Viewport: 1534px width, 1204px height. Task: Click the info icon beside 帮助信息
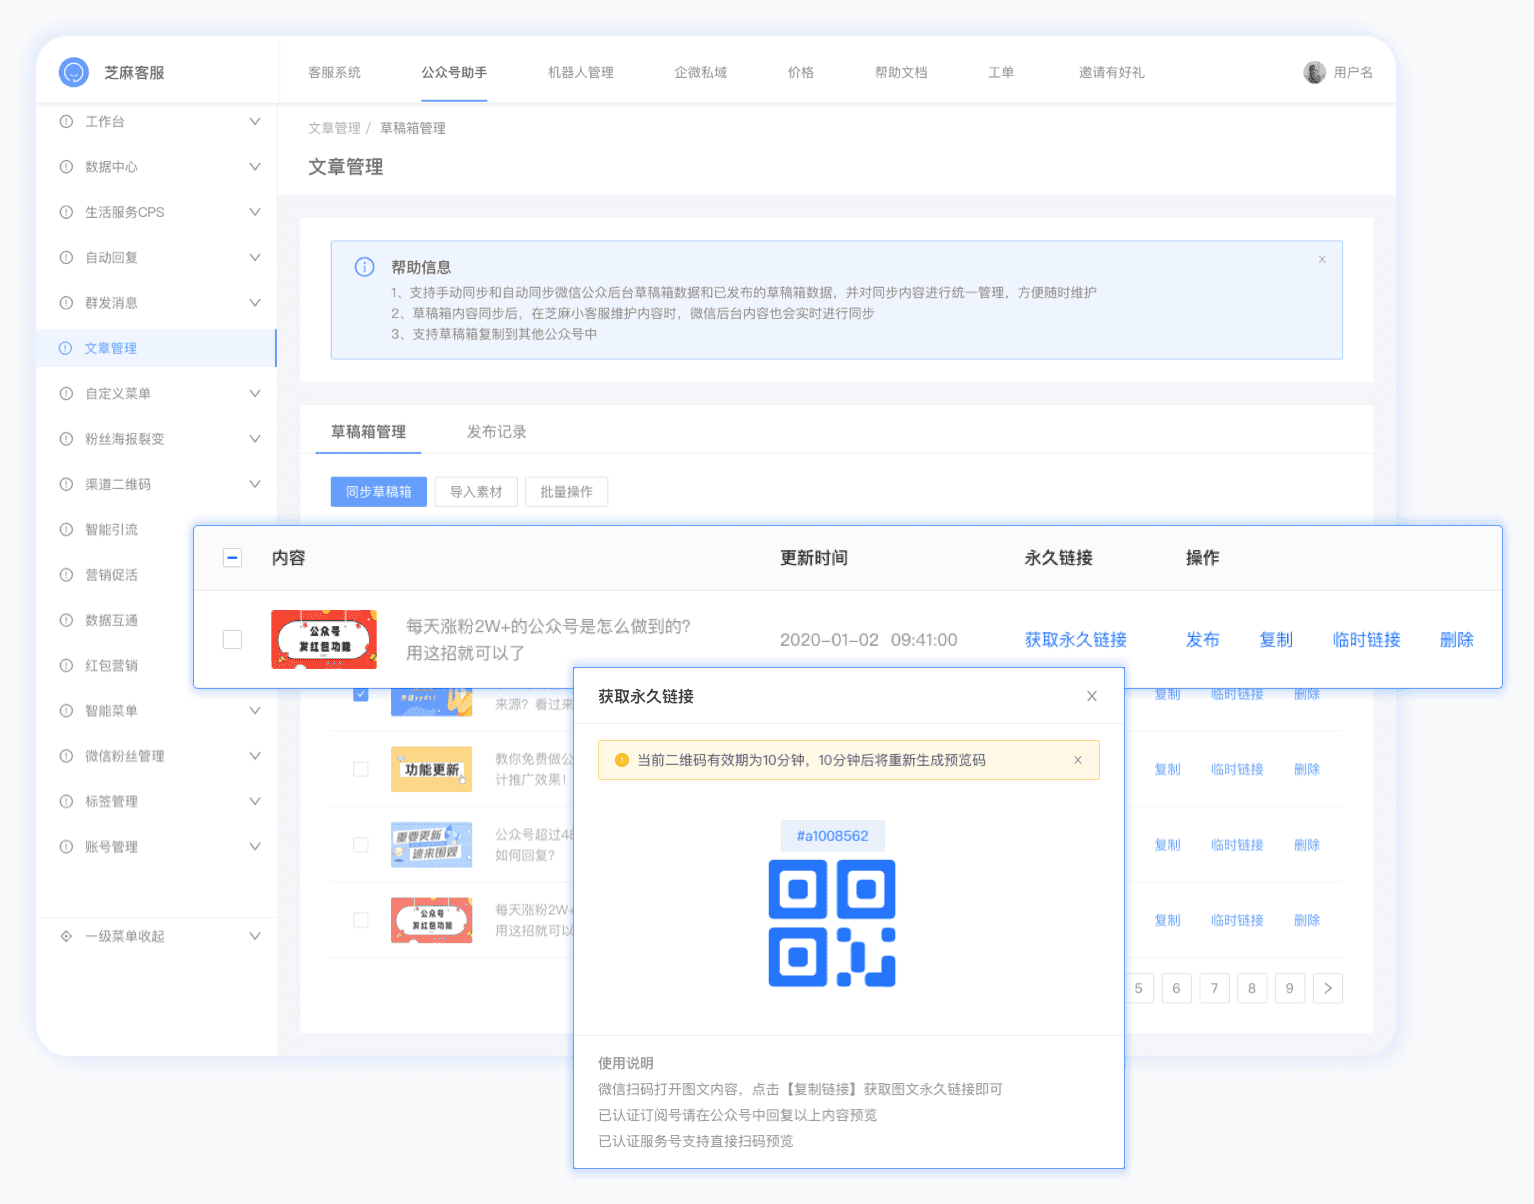pyautogui.click(x=365, y=267)
